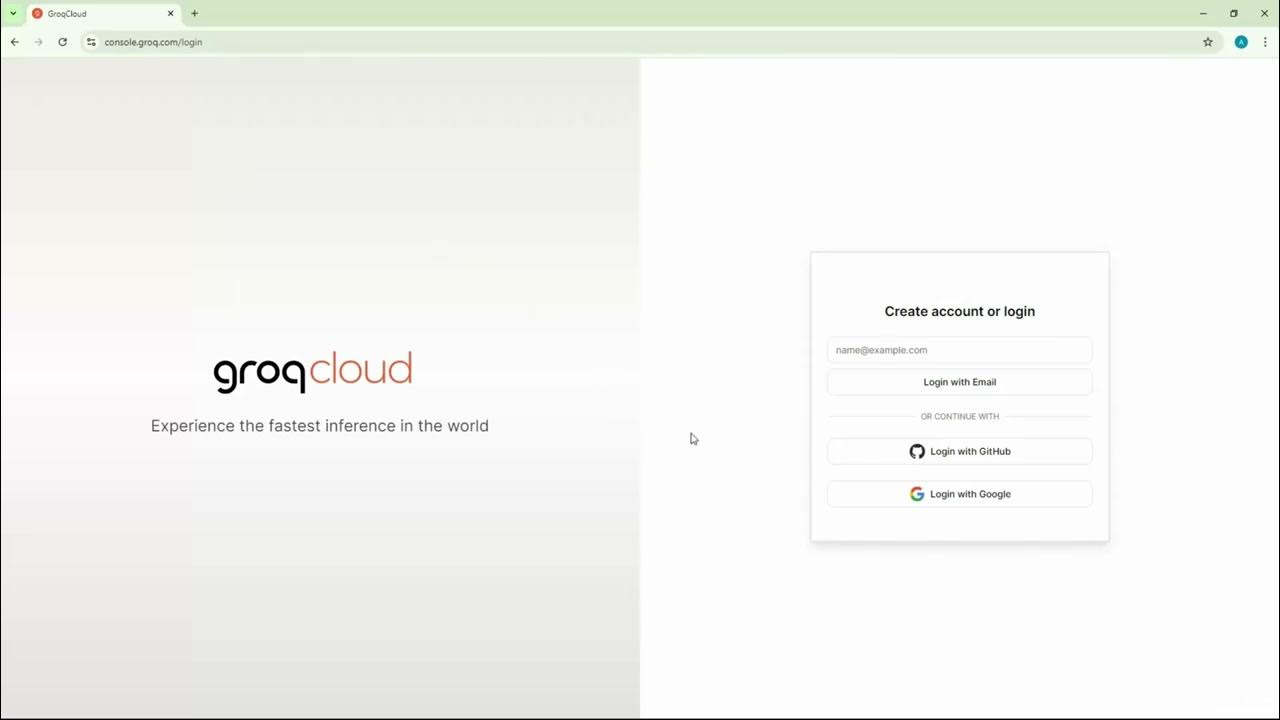Viewport: 1280px width, 720px height.
Task: Bookmark this page with star icon
Action: point(1208,42)
